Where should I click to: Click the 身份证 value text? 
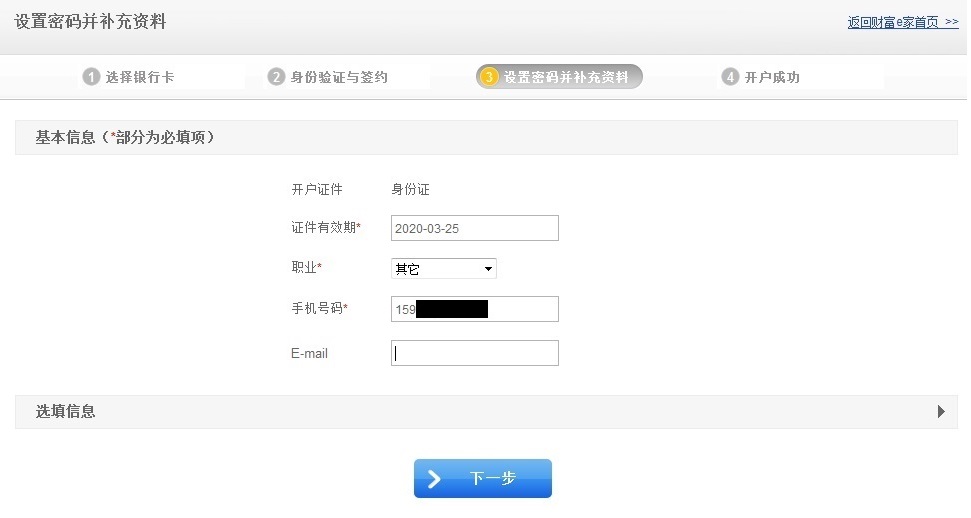410,189
